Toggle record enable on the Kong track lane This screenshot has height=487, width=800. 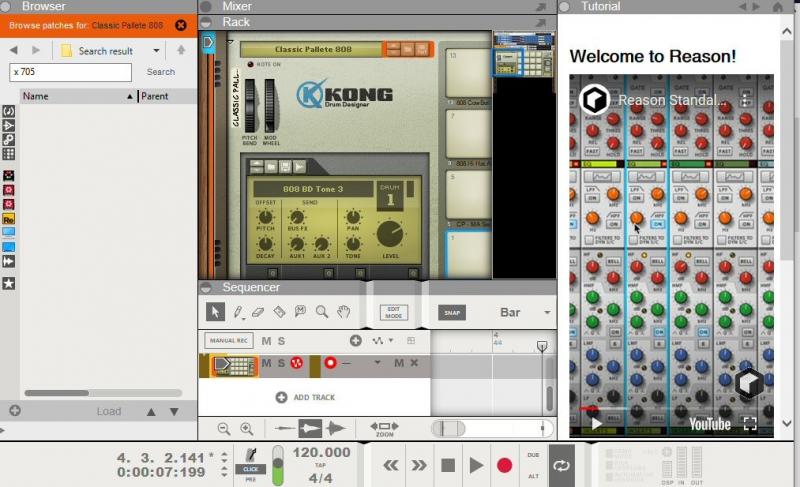(331, 363)
